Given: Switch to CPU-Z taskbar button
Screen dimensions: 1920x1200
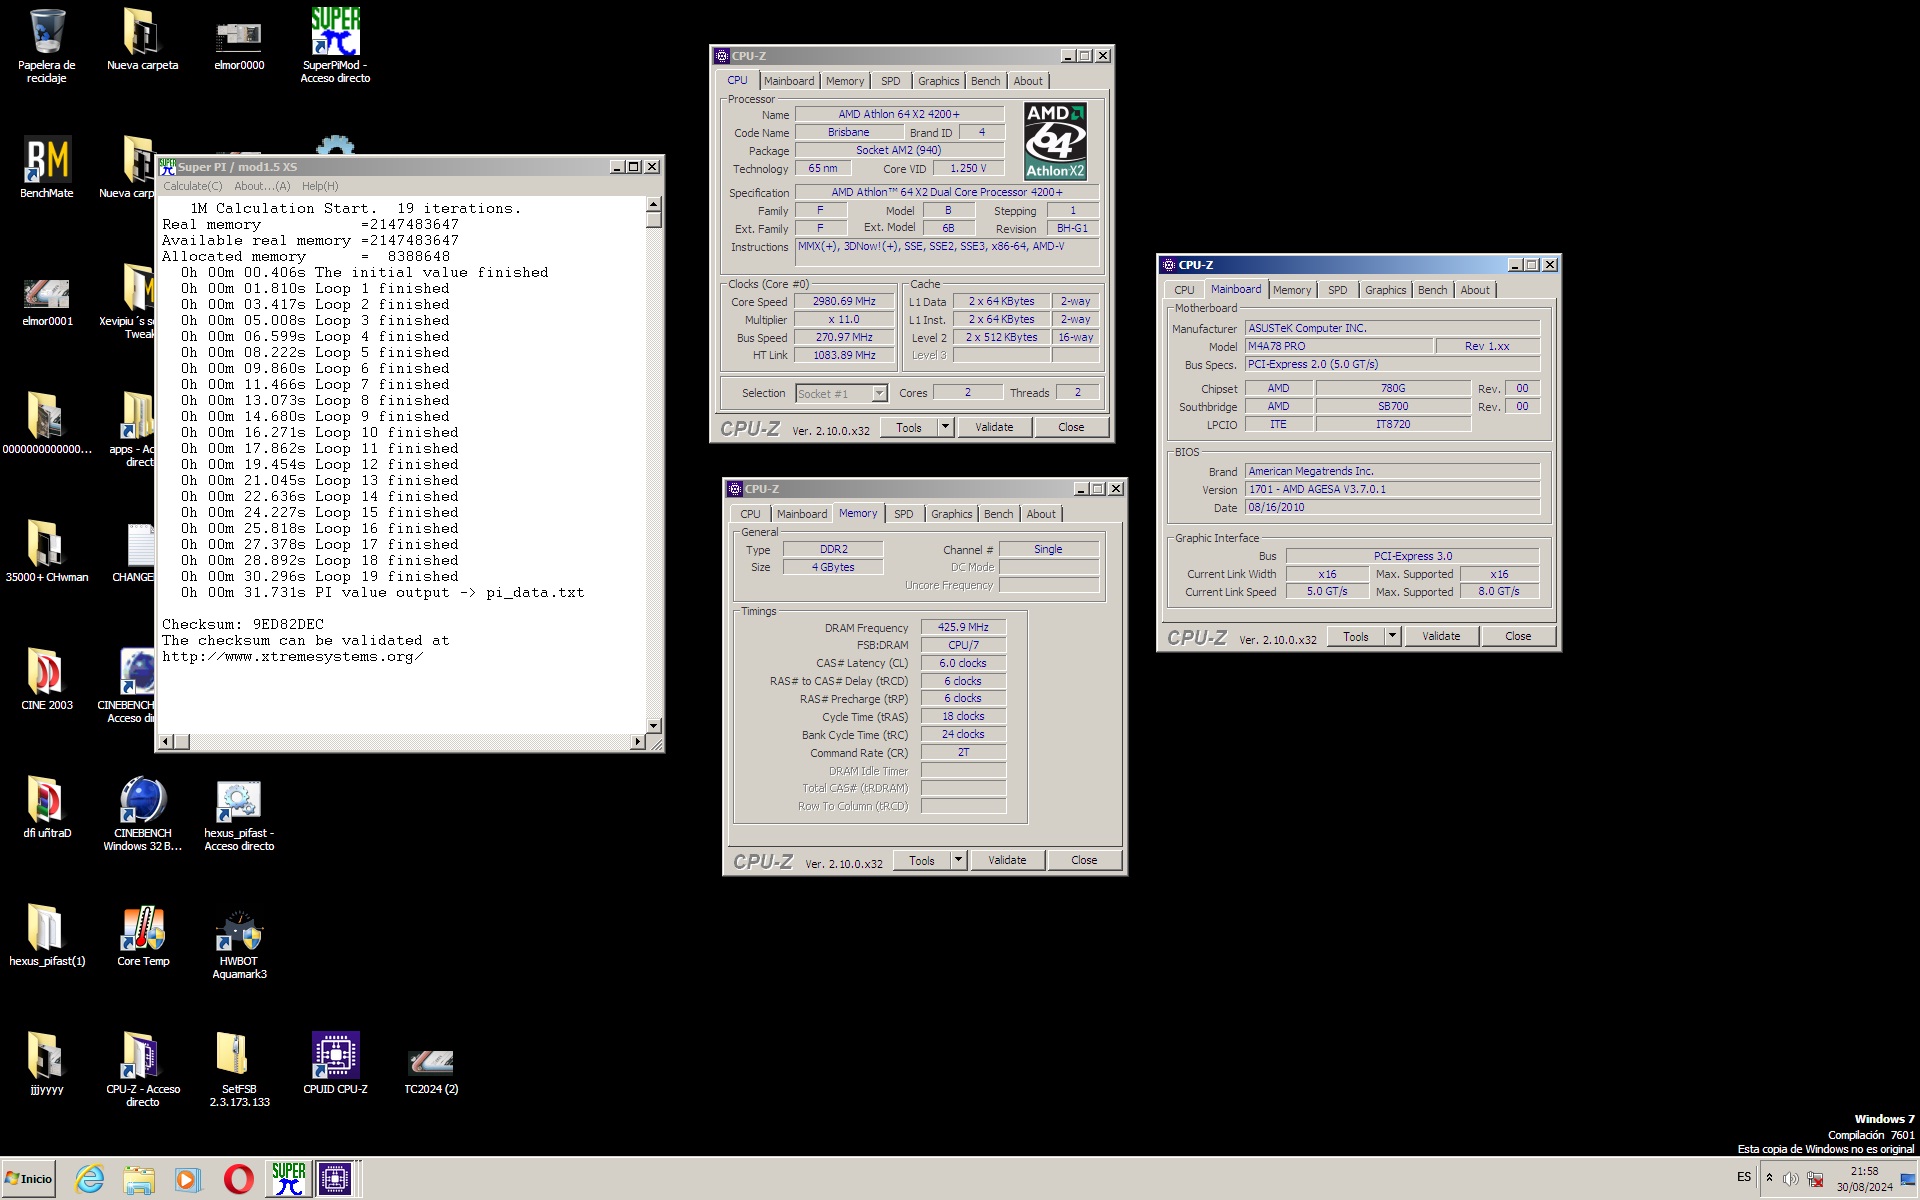Looking at the screenshot, I should coord(336,1179).
